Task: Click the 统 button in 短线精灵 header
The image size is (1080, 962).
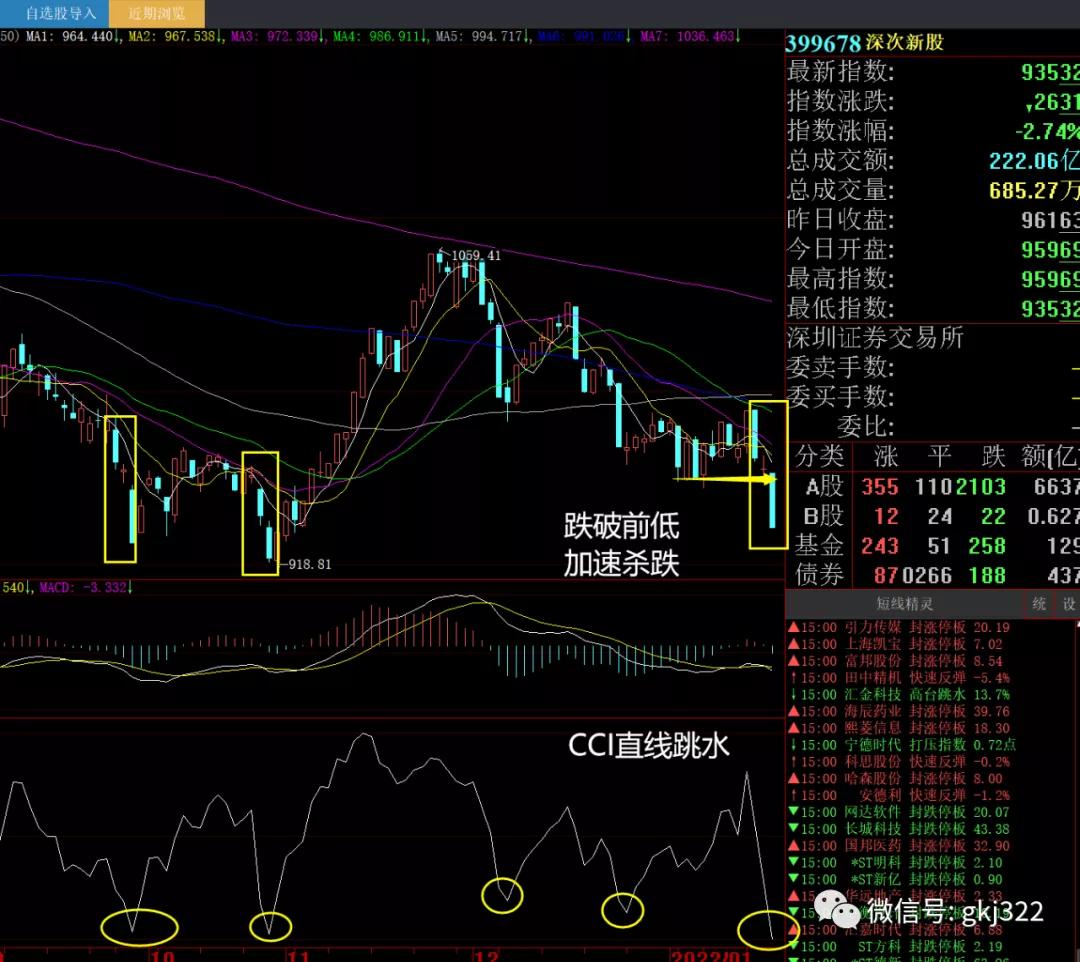Action: (1039, 604)
